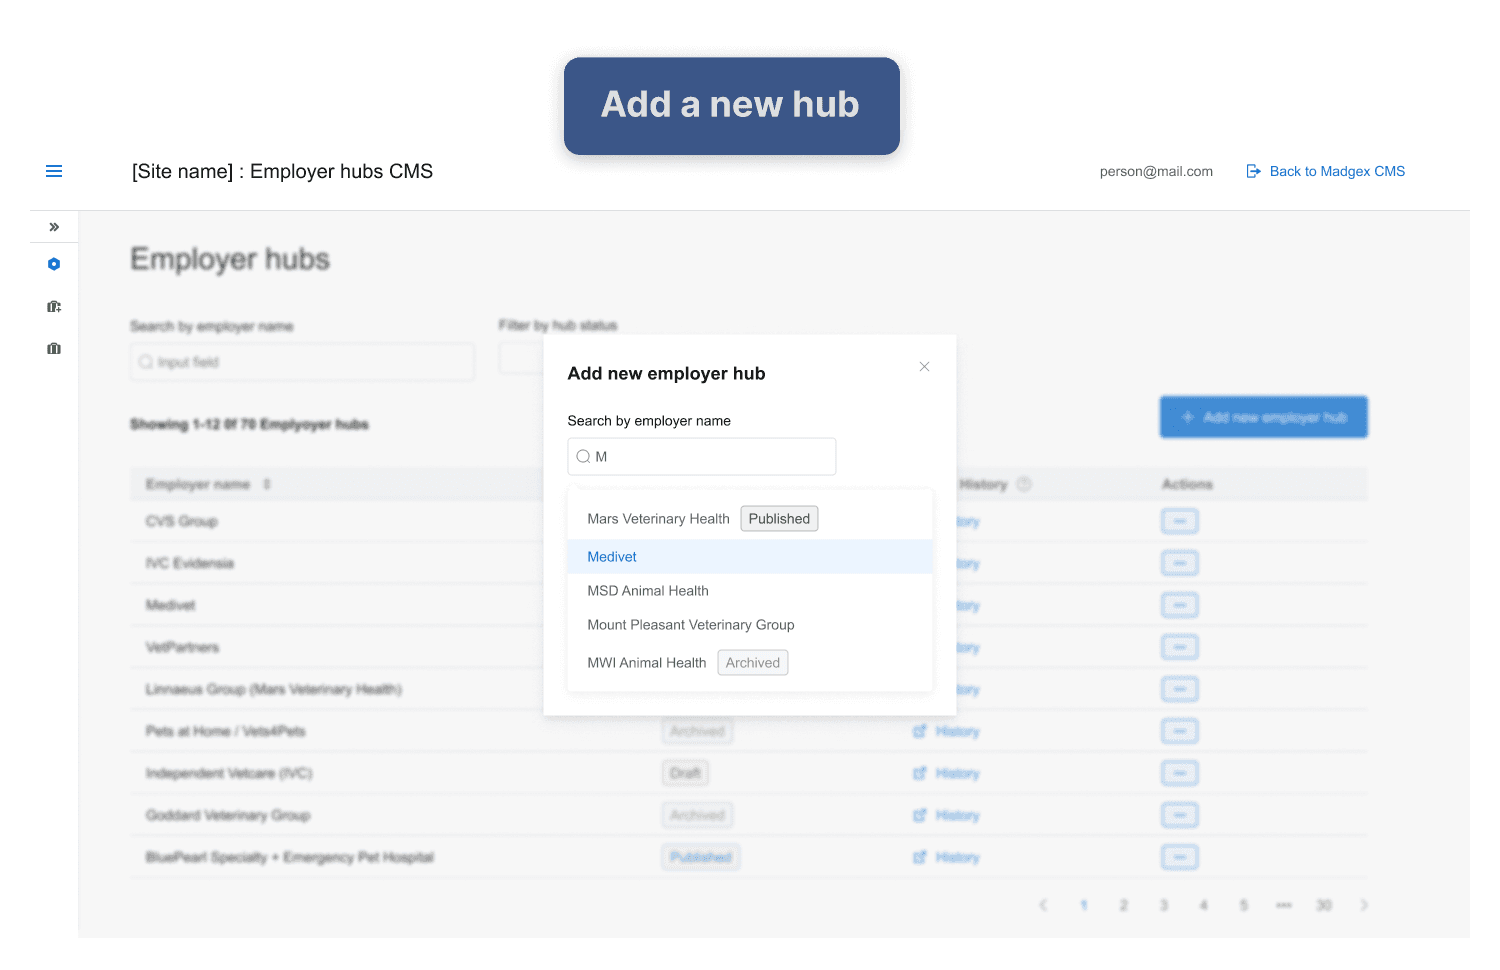The width and height of the screenshot is (1500, 970).
Task: Select the hexagon employer hubs sidebar icon
Action: pyautogui.click(x=54, y=264)
